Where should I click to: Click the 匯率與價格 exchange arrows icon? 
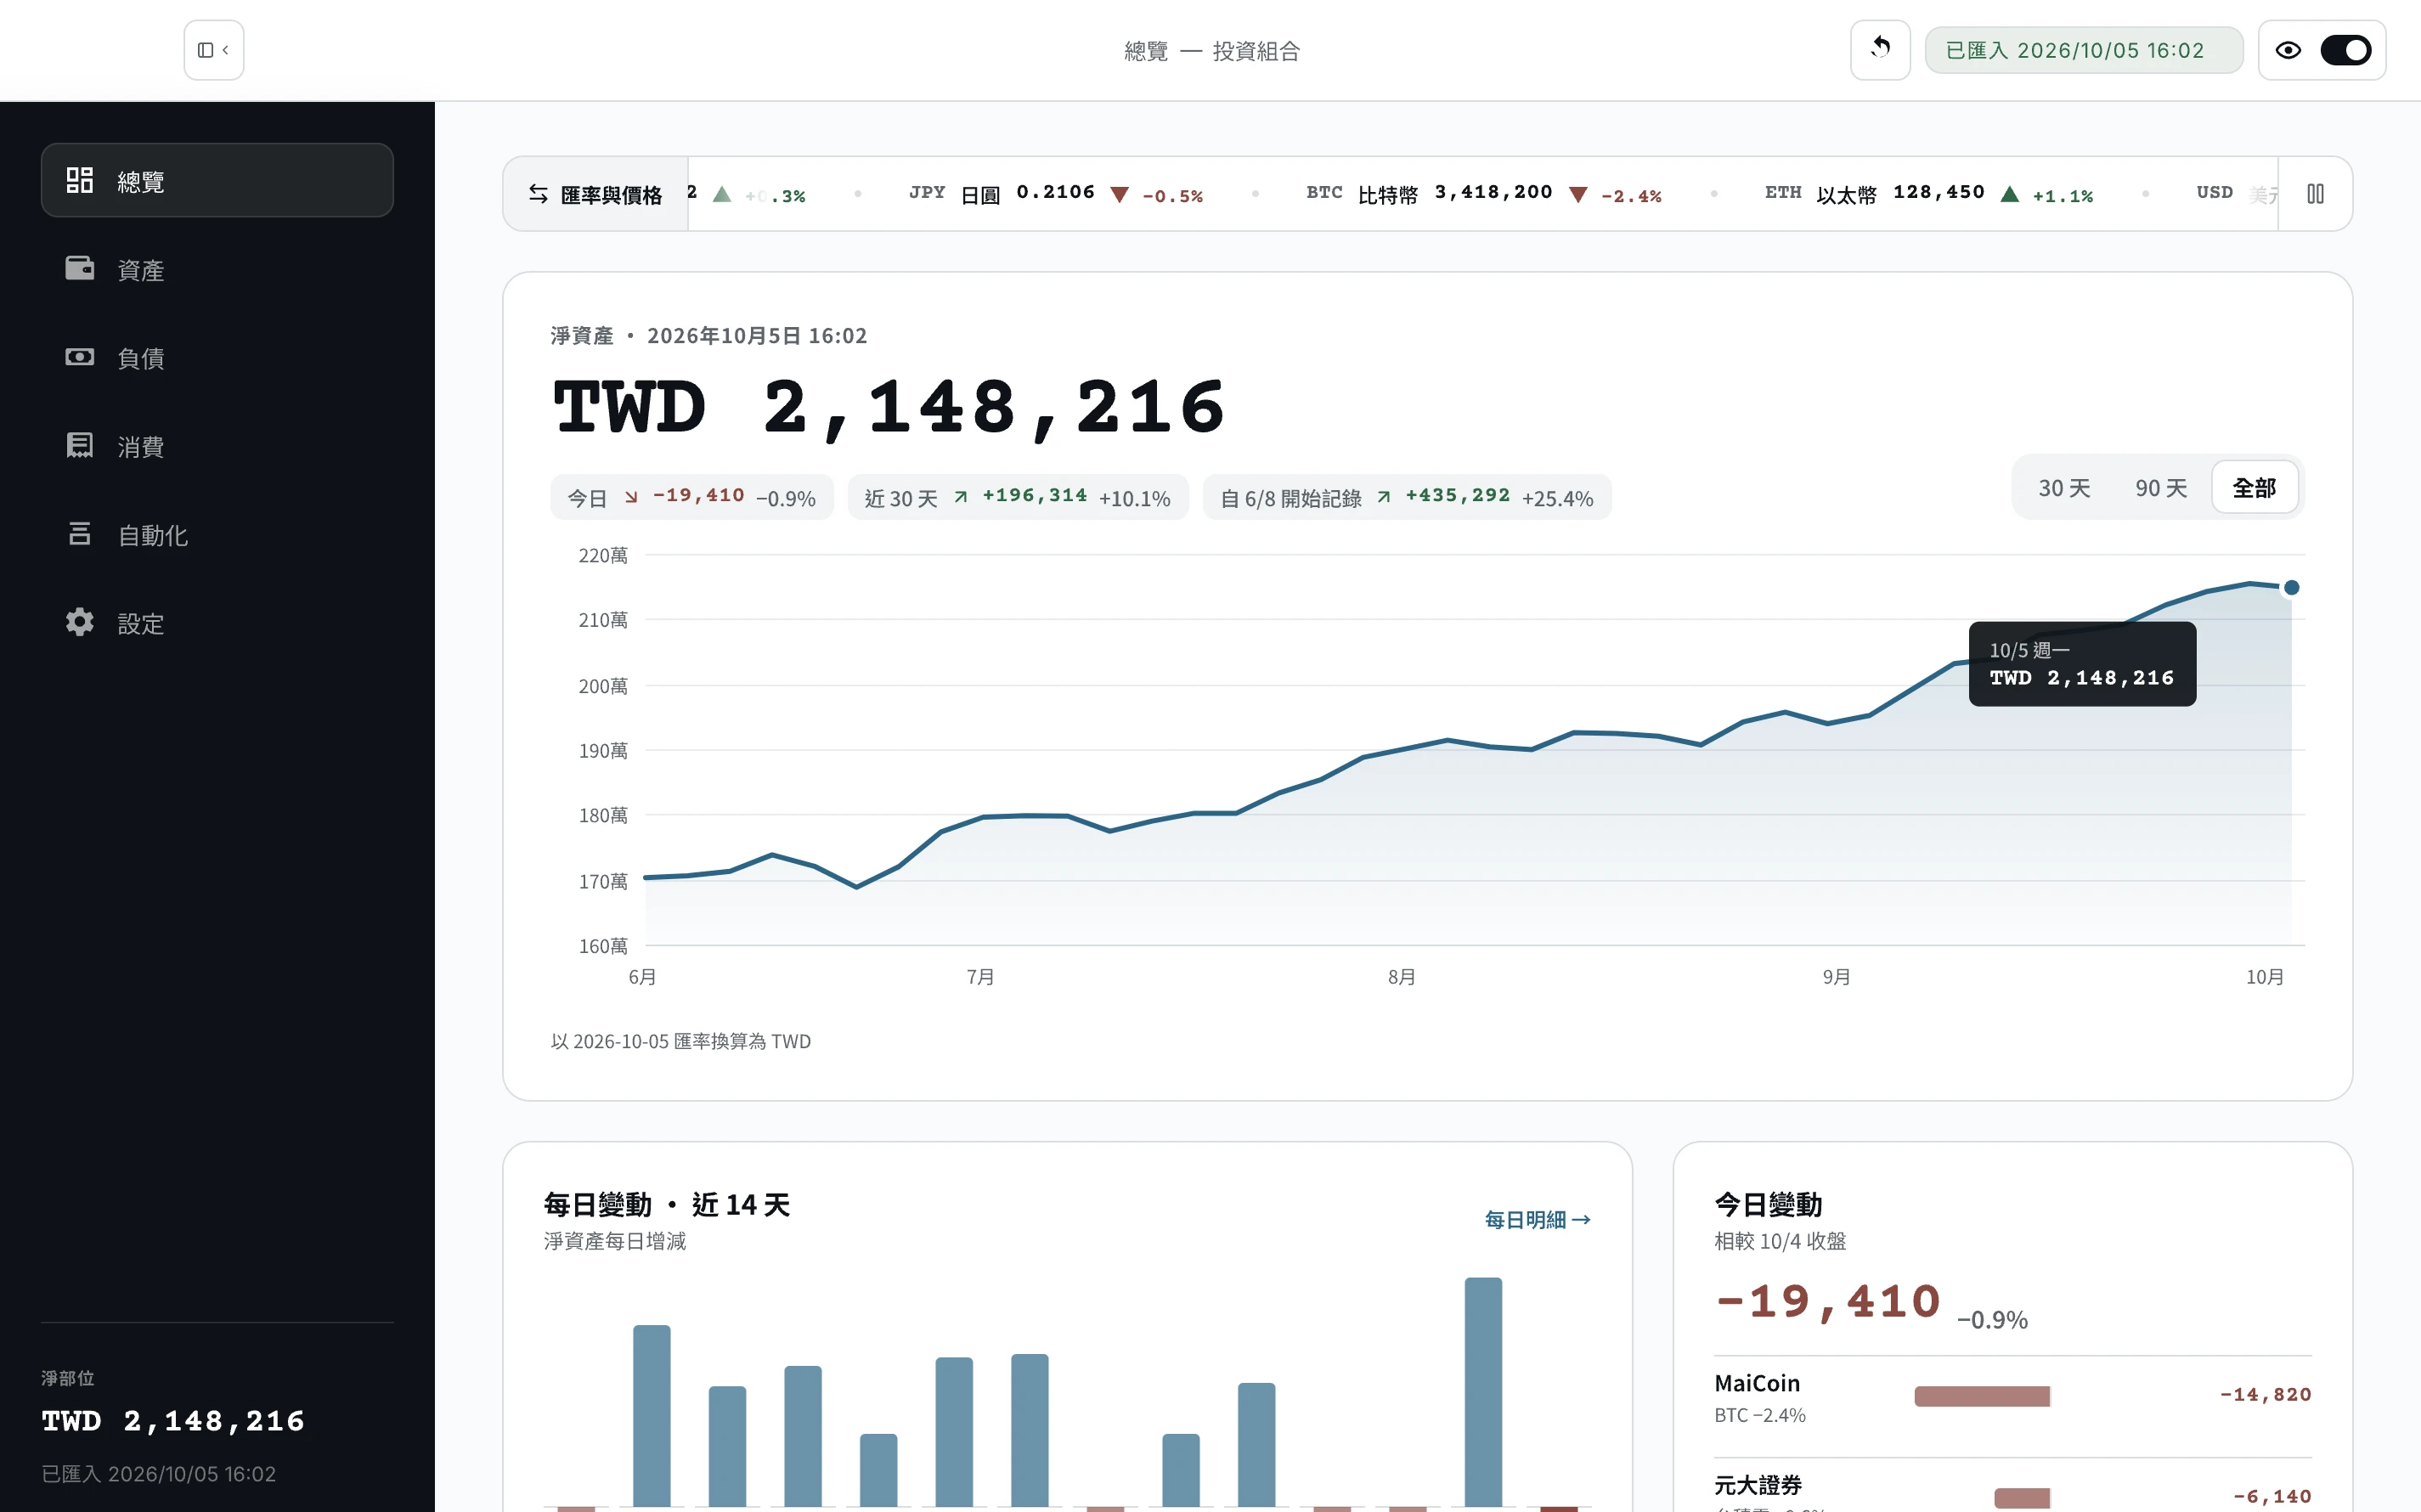point(538,194)
